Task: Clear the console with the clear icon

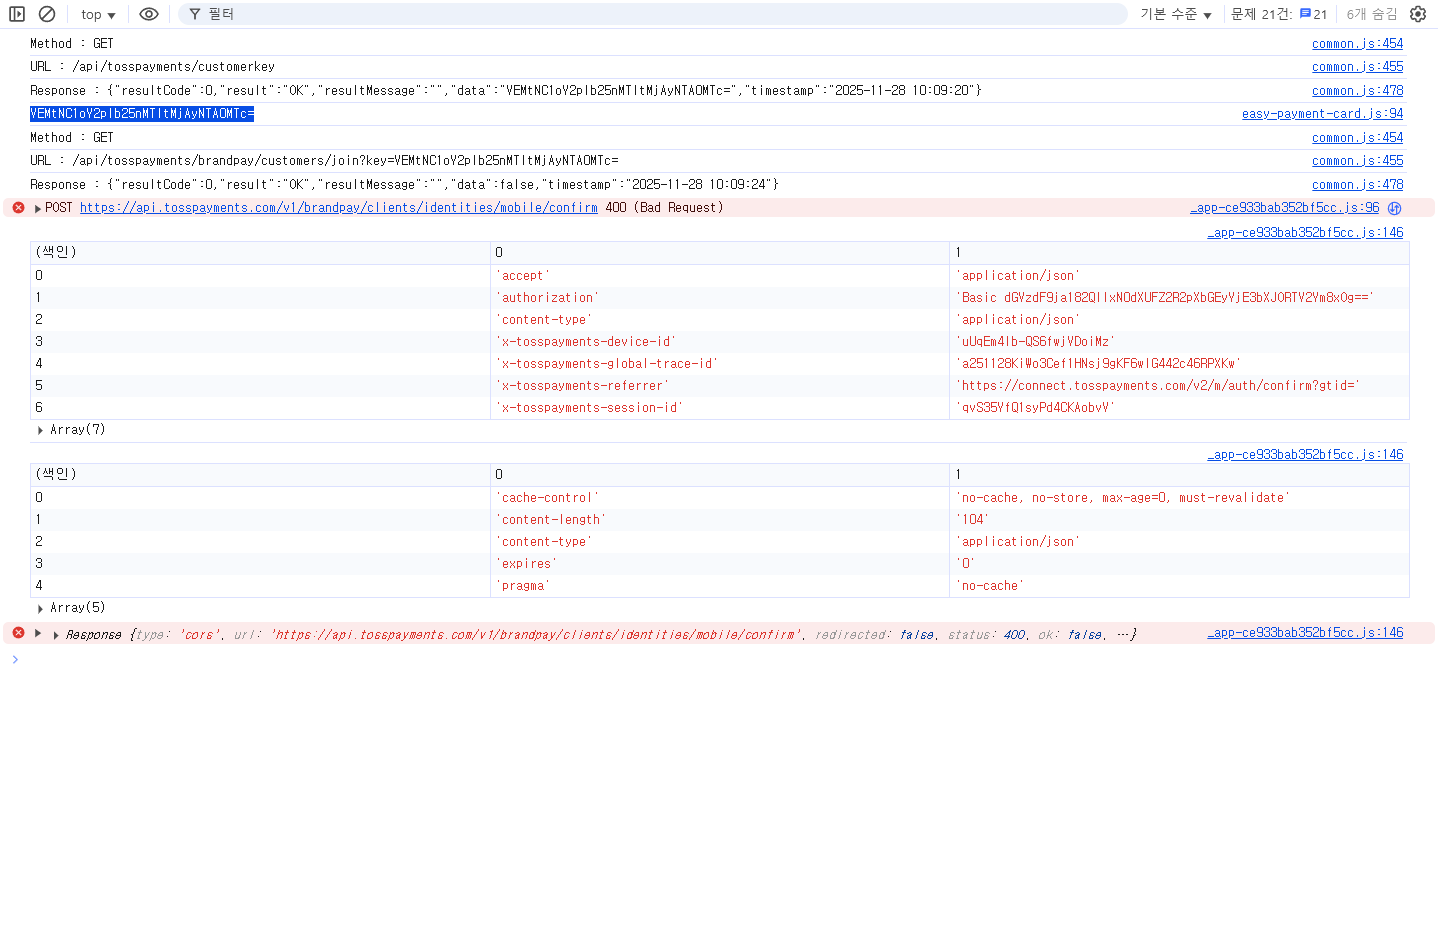Action: tap(47, 14)
